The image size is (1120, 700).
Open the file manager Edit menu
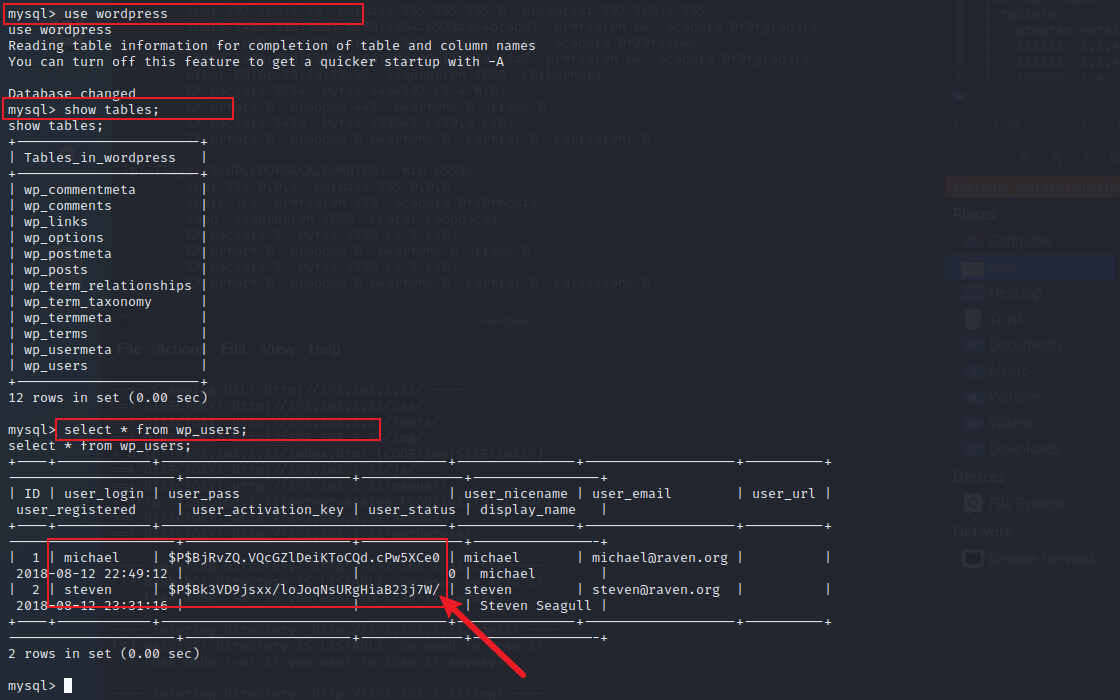[x=1006, y=125]
